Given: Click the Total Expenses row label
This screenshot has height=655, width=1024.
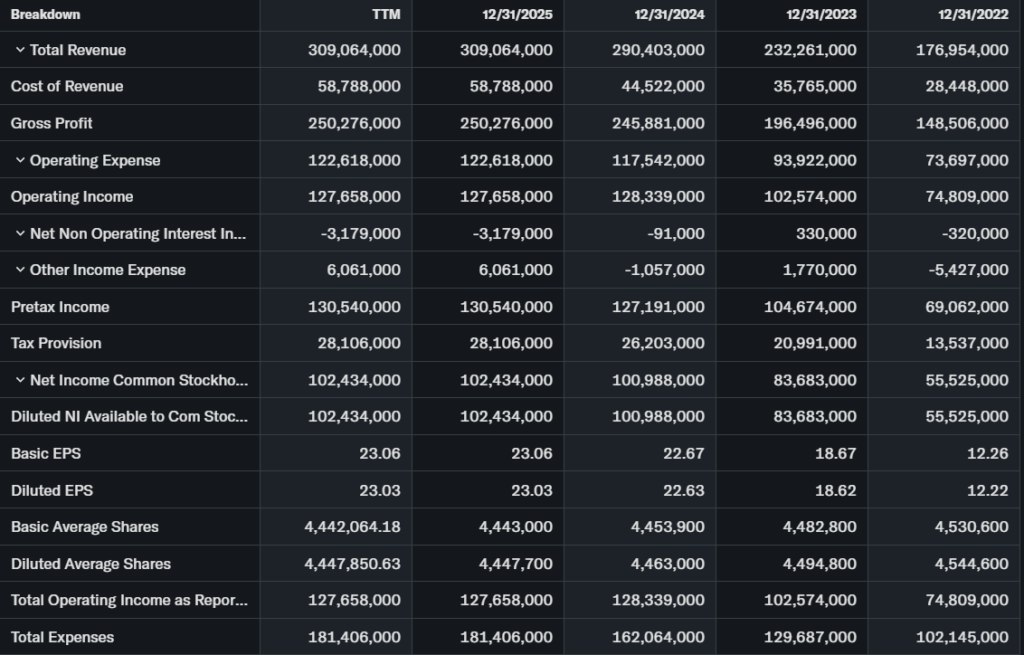Looking at the screenshot, I should click(62, 637).
